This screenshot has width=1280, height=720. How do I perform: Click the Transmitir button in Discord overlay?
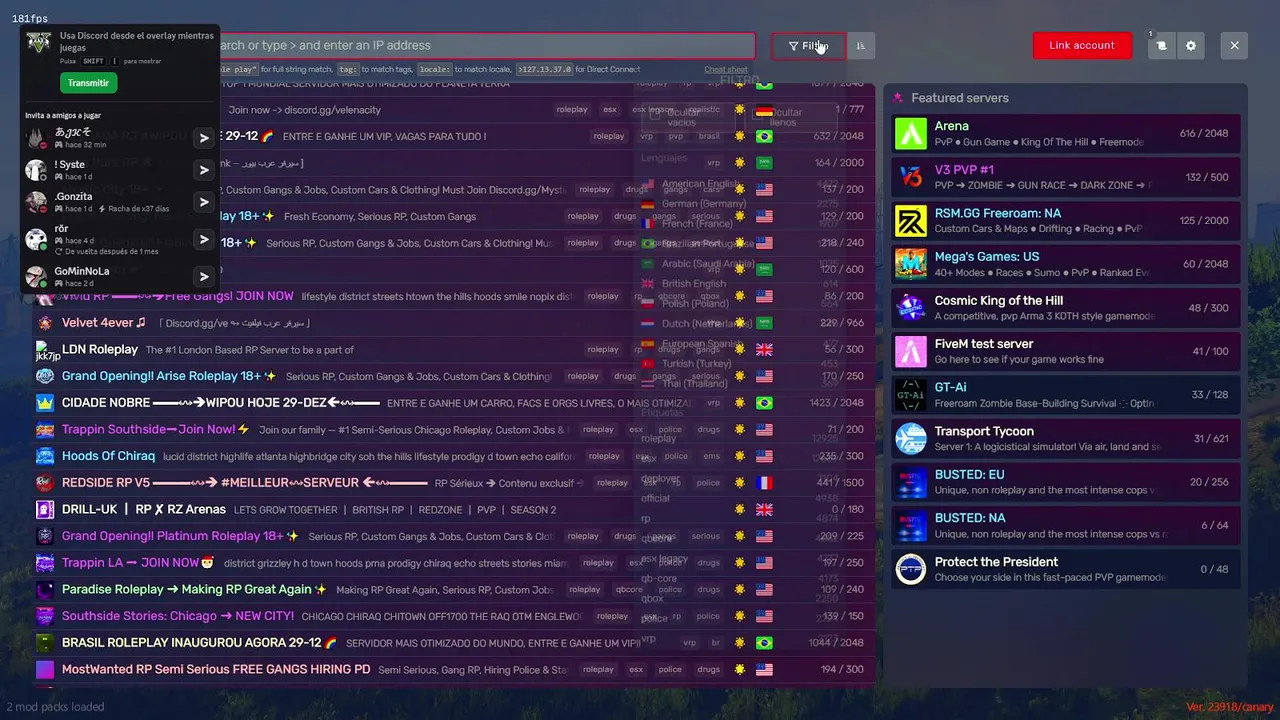tap(88, 83)
